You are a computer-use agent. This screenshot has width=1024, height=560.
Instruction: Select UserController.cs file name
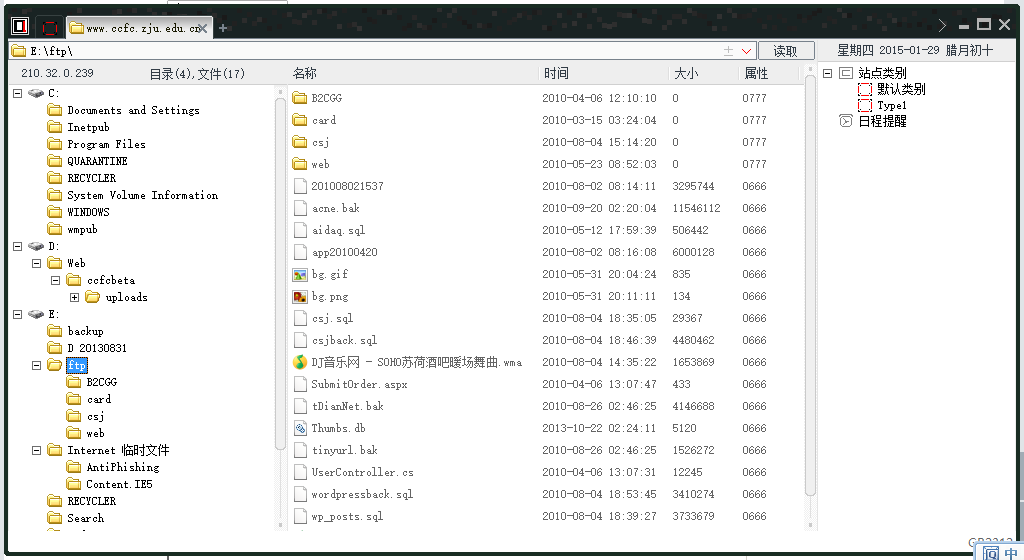coord(362,472)
